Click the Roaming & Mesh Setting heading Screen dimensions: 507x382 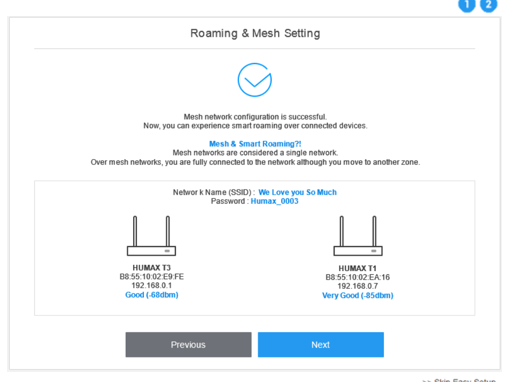pyautogui.click(x=255, y=33)
